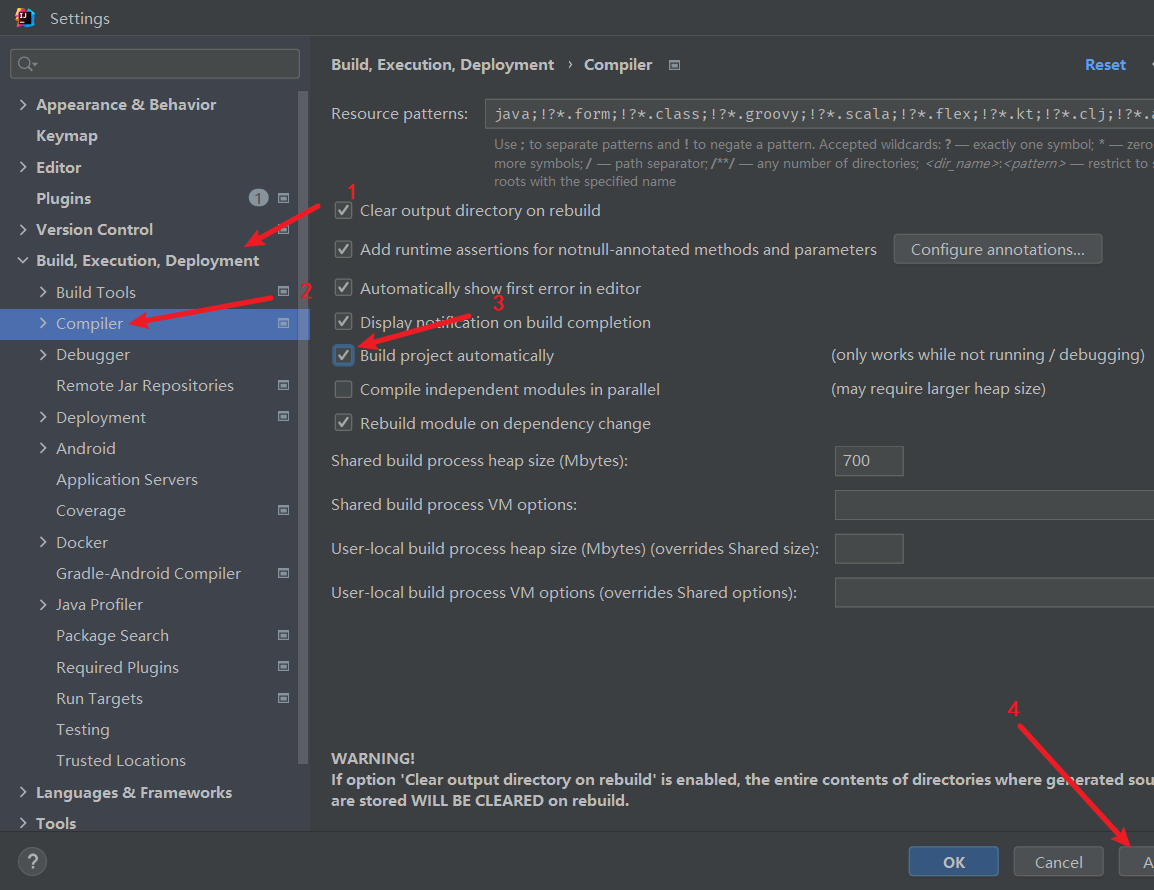Click project settings icon beside Coverage
The height and width of the screenshot is (890, 1154).
coord(283,510)
